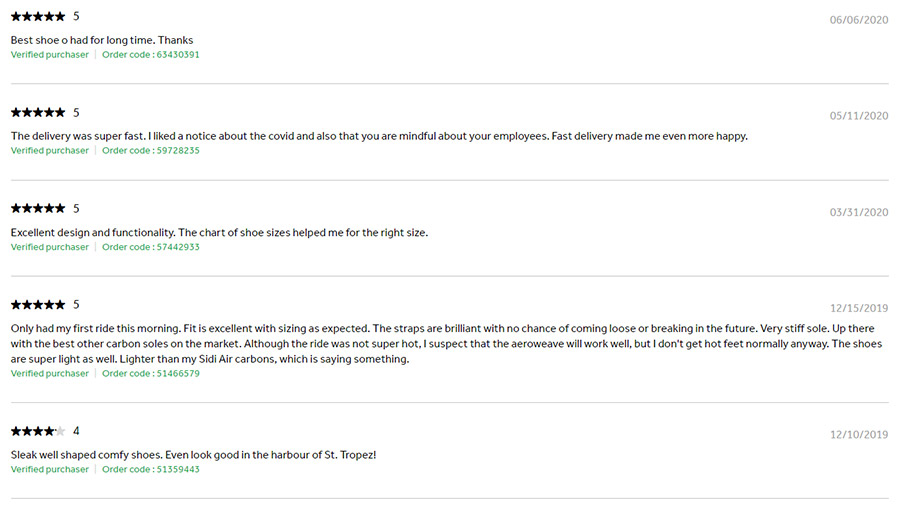Viewport: 900px width, 505px height.
Task: Click the four-star rating on 12/10/2019 review
Action: [38, 431]
